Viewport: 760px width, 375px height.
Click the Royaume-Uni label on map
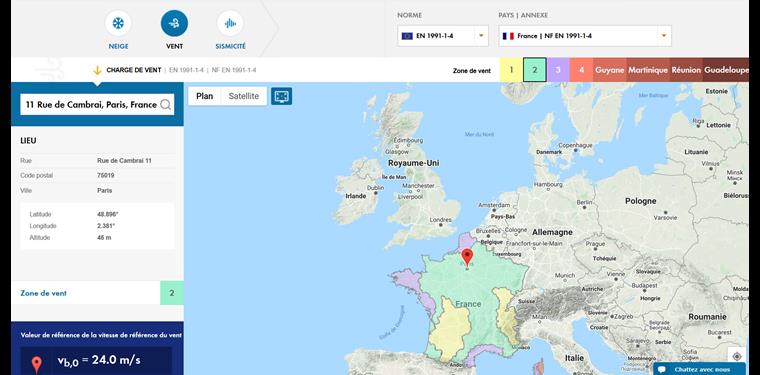coord(413,163)
